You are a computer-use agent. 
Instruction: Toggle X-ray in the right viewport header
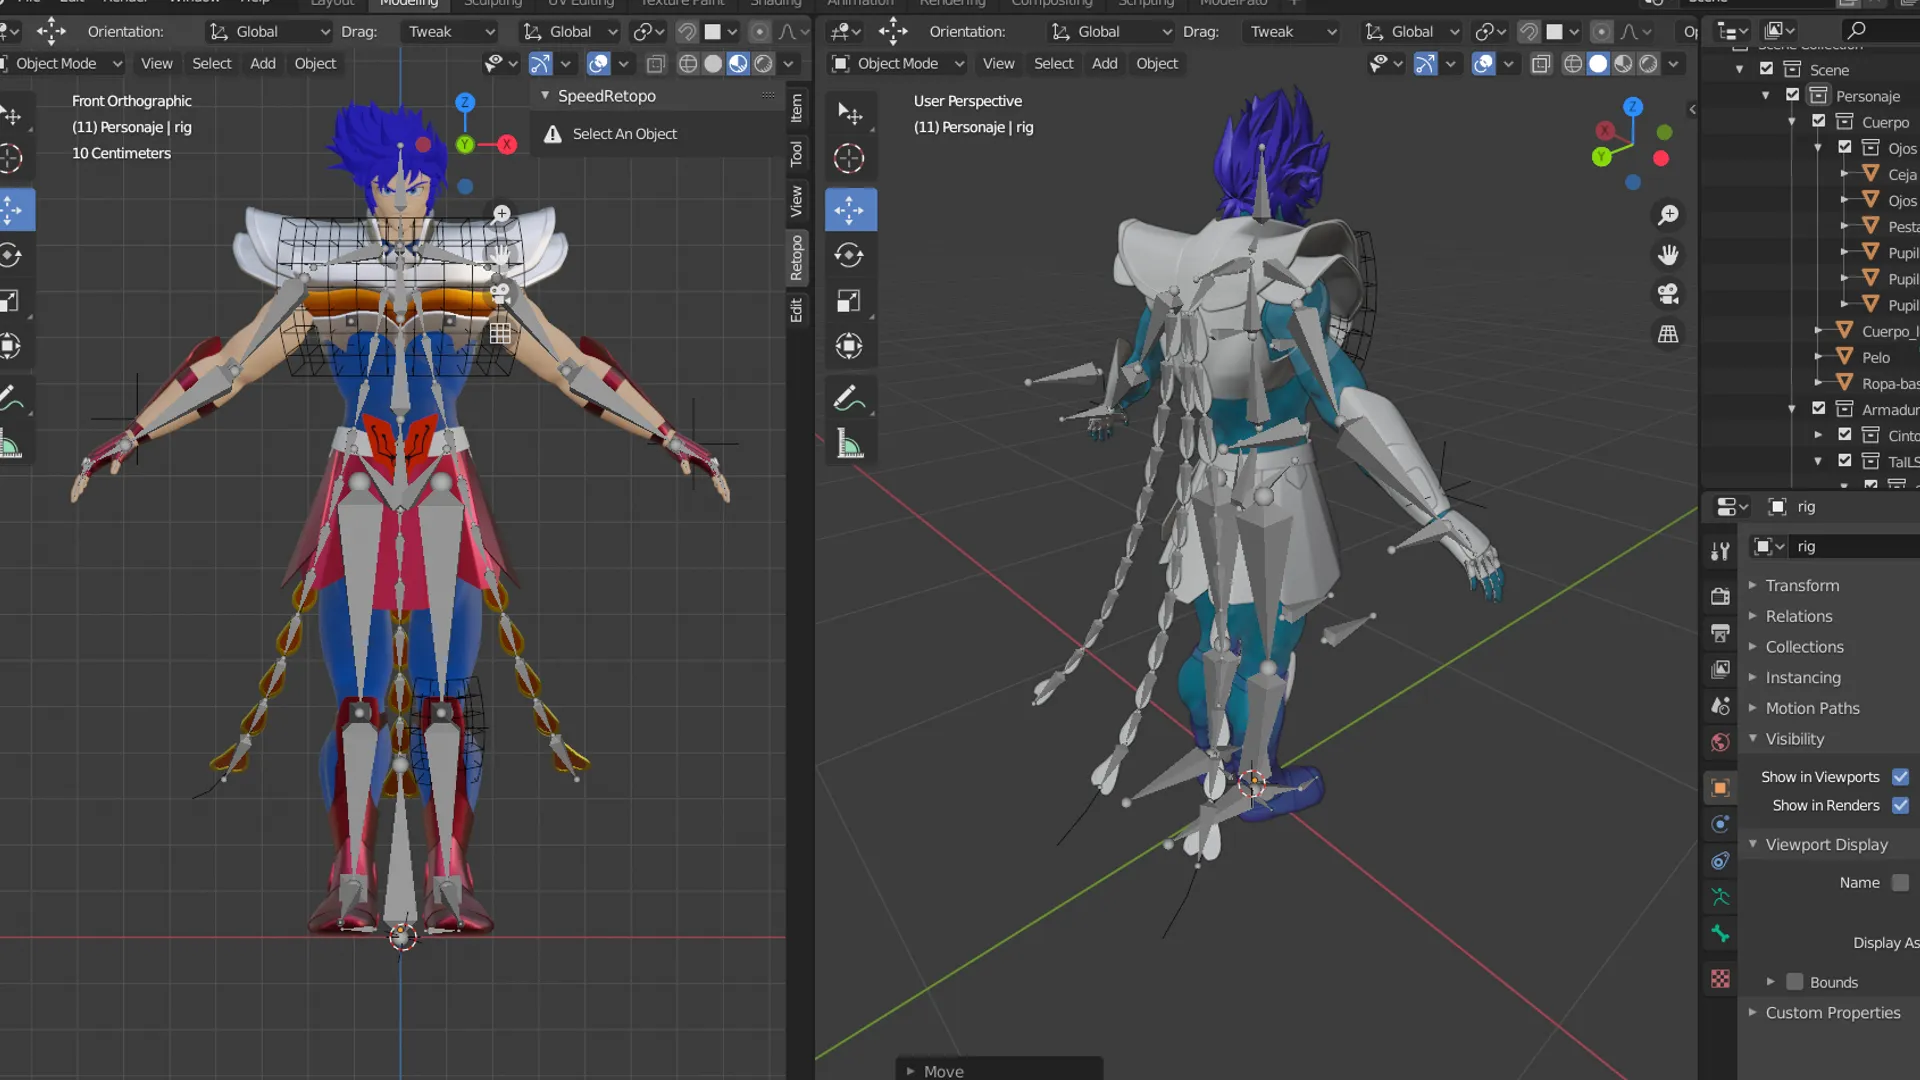tap(1541, 63)
